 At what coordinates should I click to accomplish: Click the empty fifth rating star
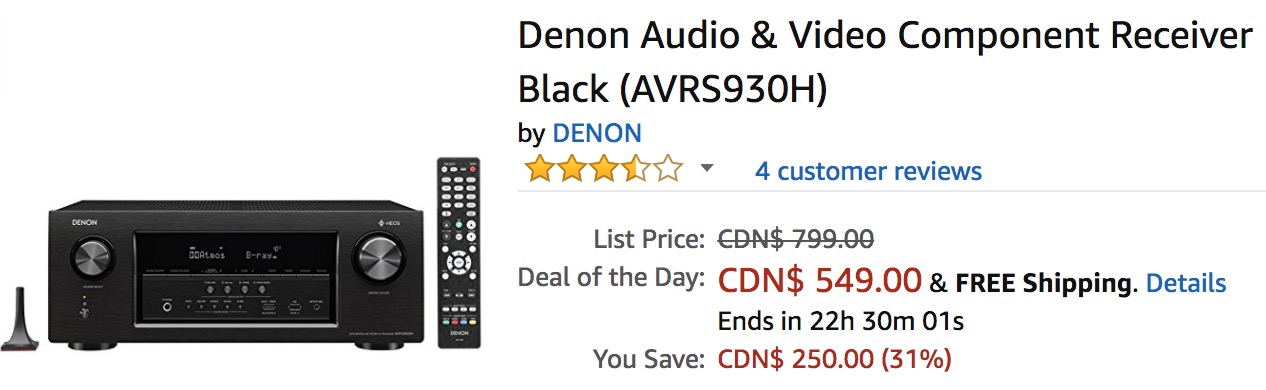[x=667, y=169]
